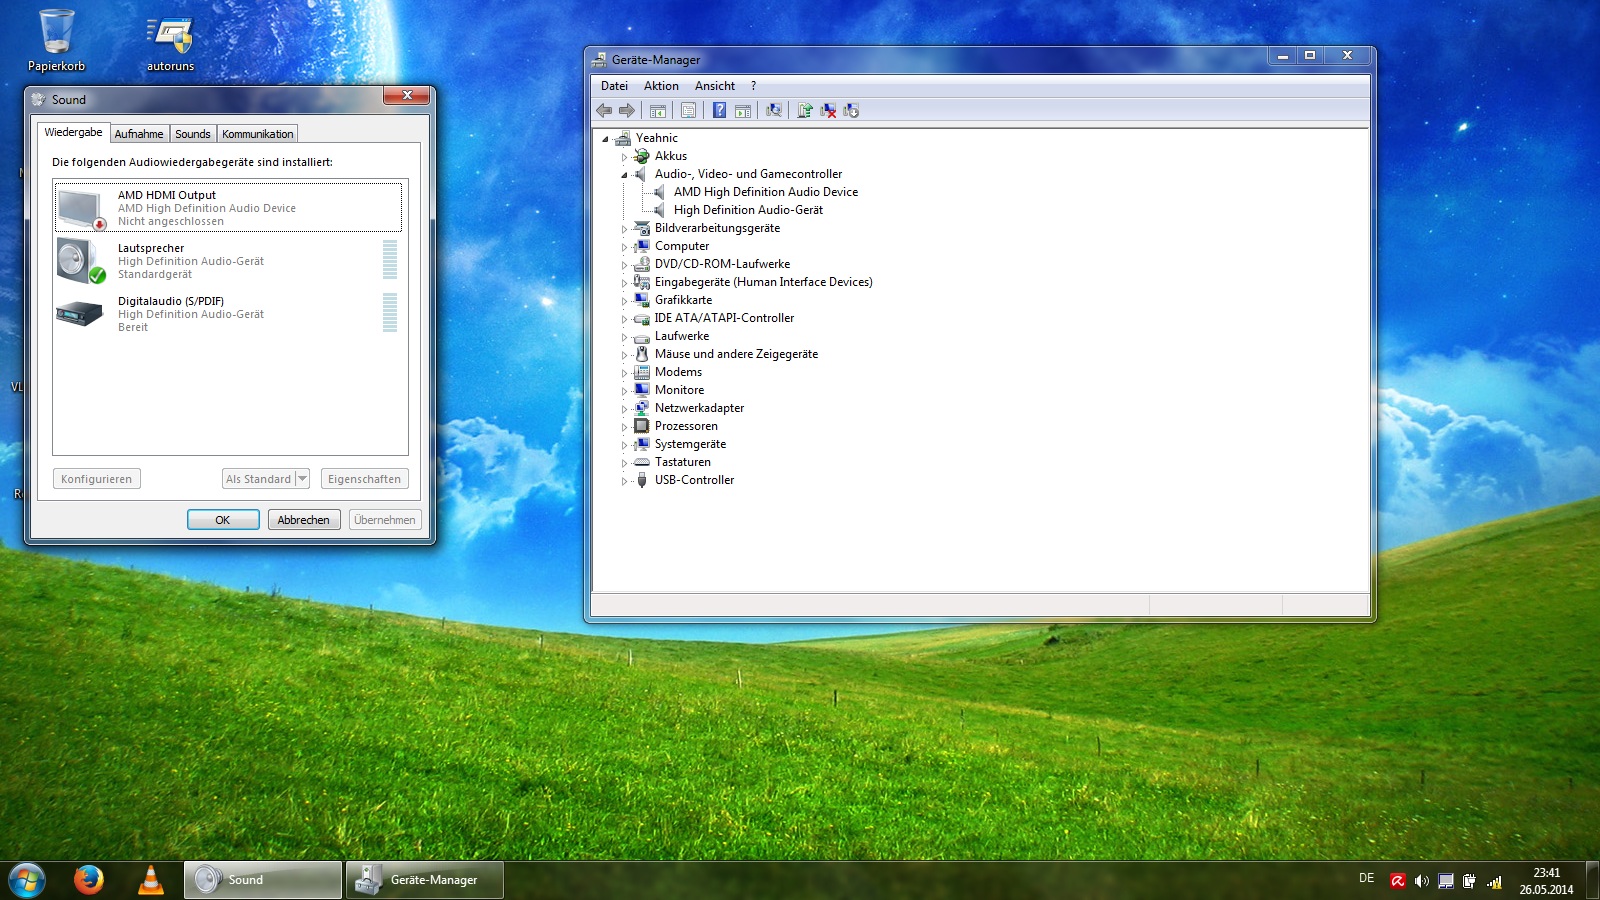The image size is (1600, 900).
Task: Select AMD High Definition Audio Device tree entry
Action: 766,192
